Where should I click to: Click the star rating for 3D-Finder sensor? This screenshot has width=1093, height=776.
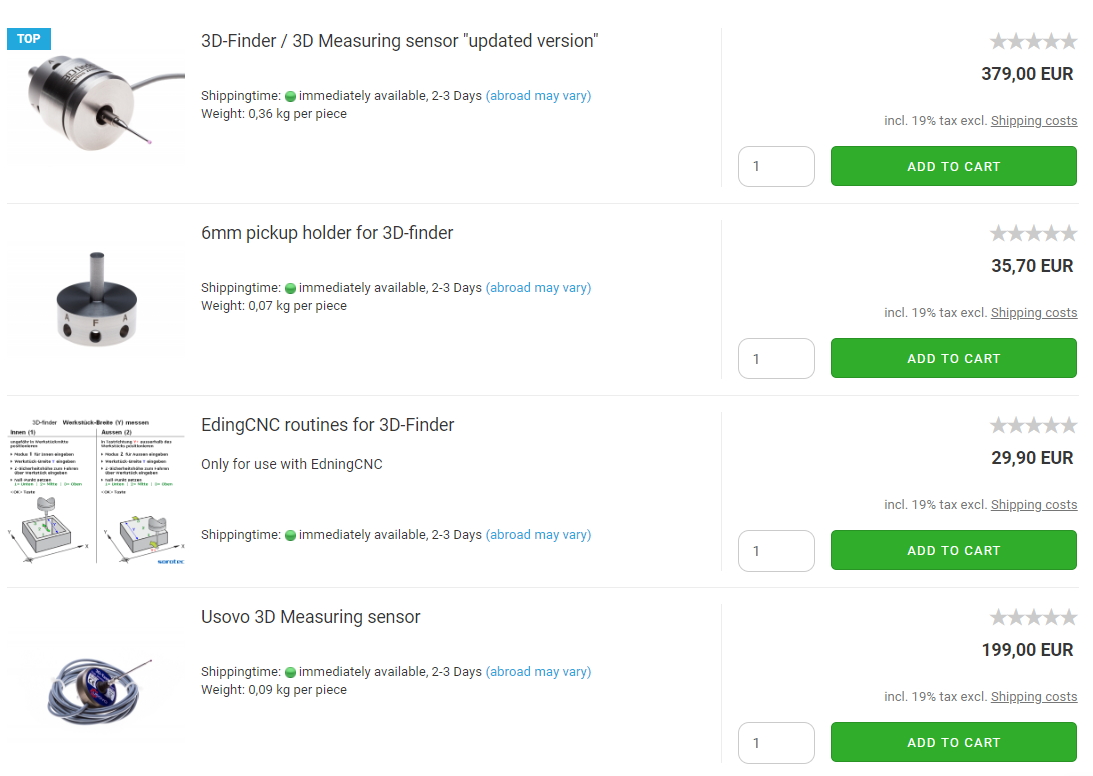(x=1033, y=41)
